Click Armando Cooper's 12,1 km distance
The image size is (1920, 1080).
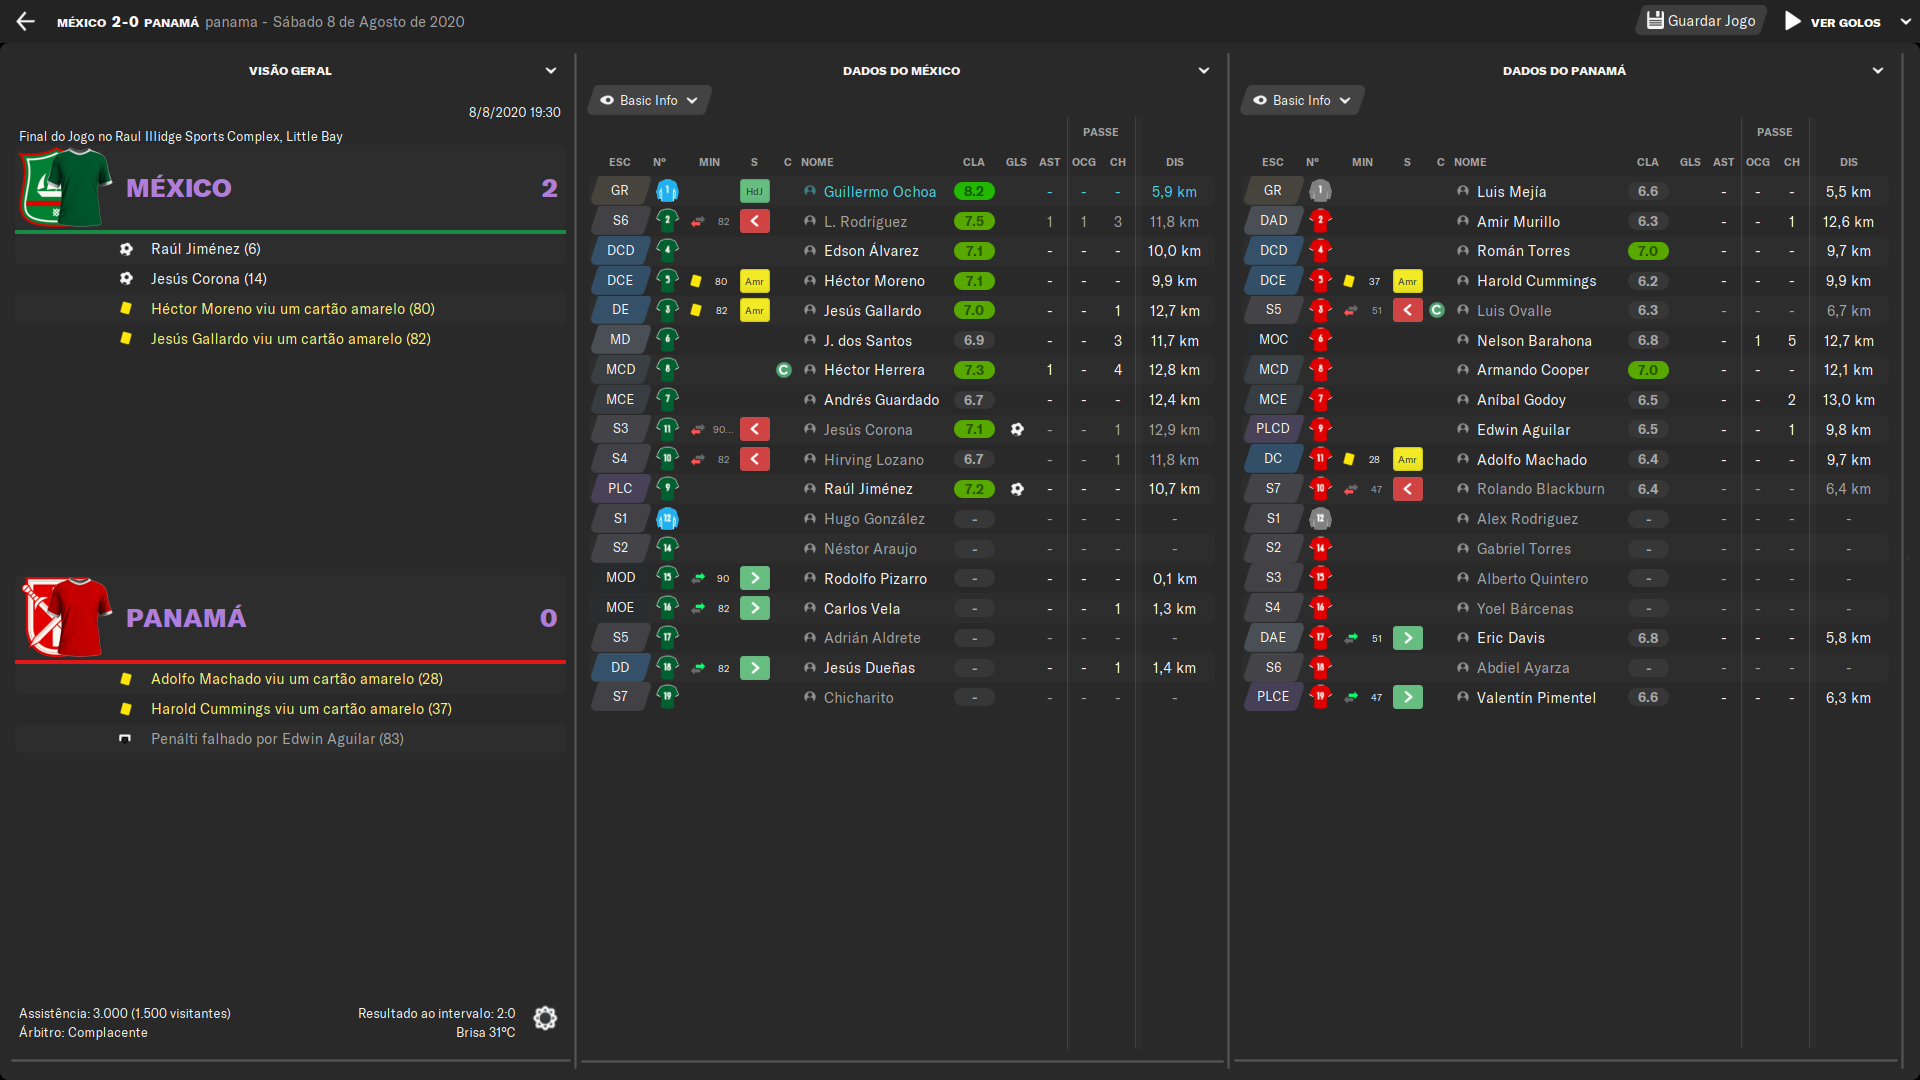point(1848,370)
